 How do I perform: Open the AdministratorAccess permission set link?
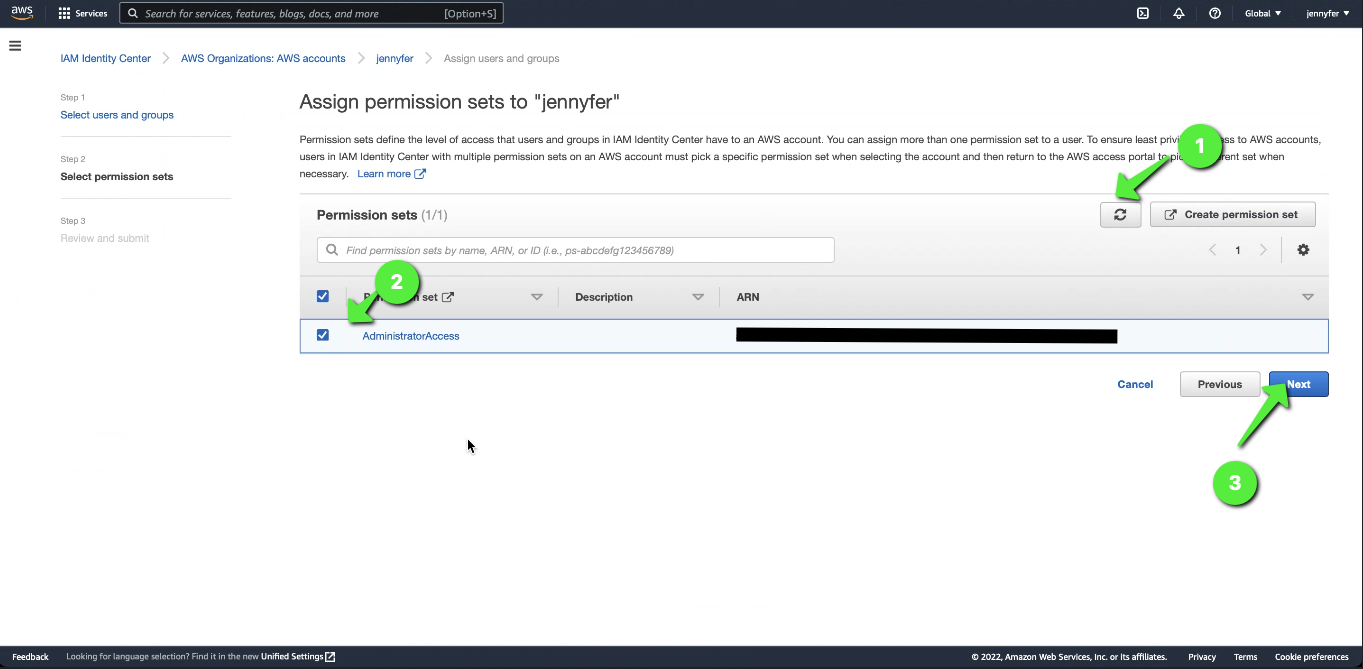pos(411,336)
